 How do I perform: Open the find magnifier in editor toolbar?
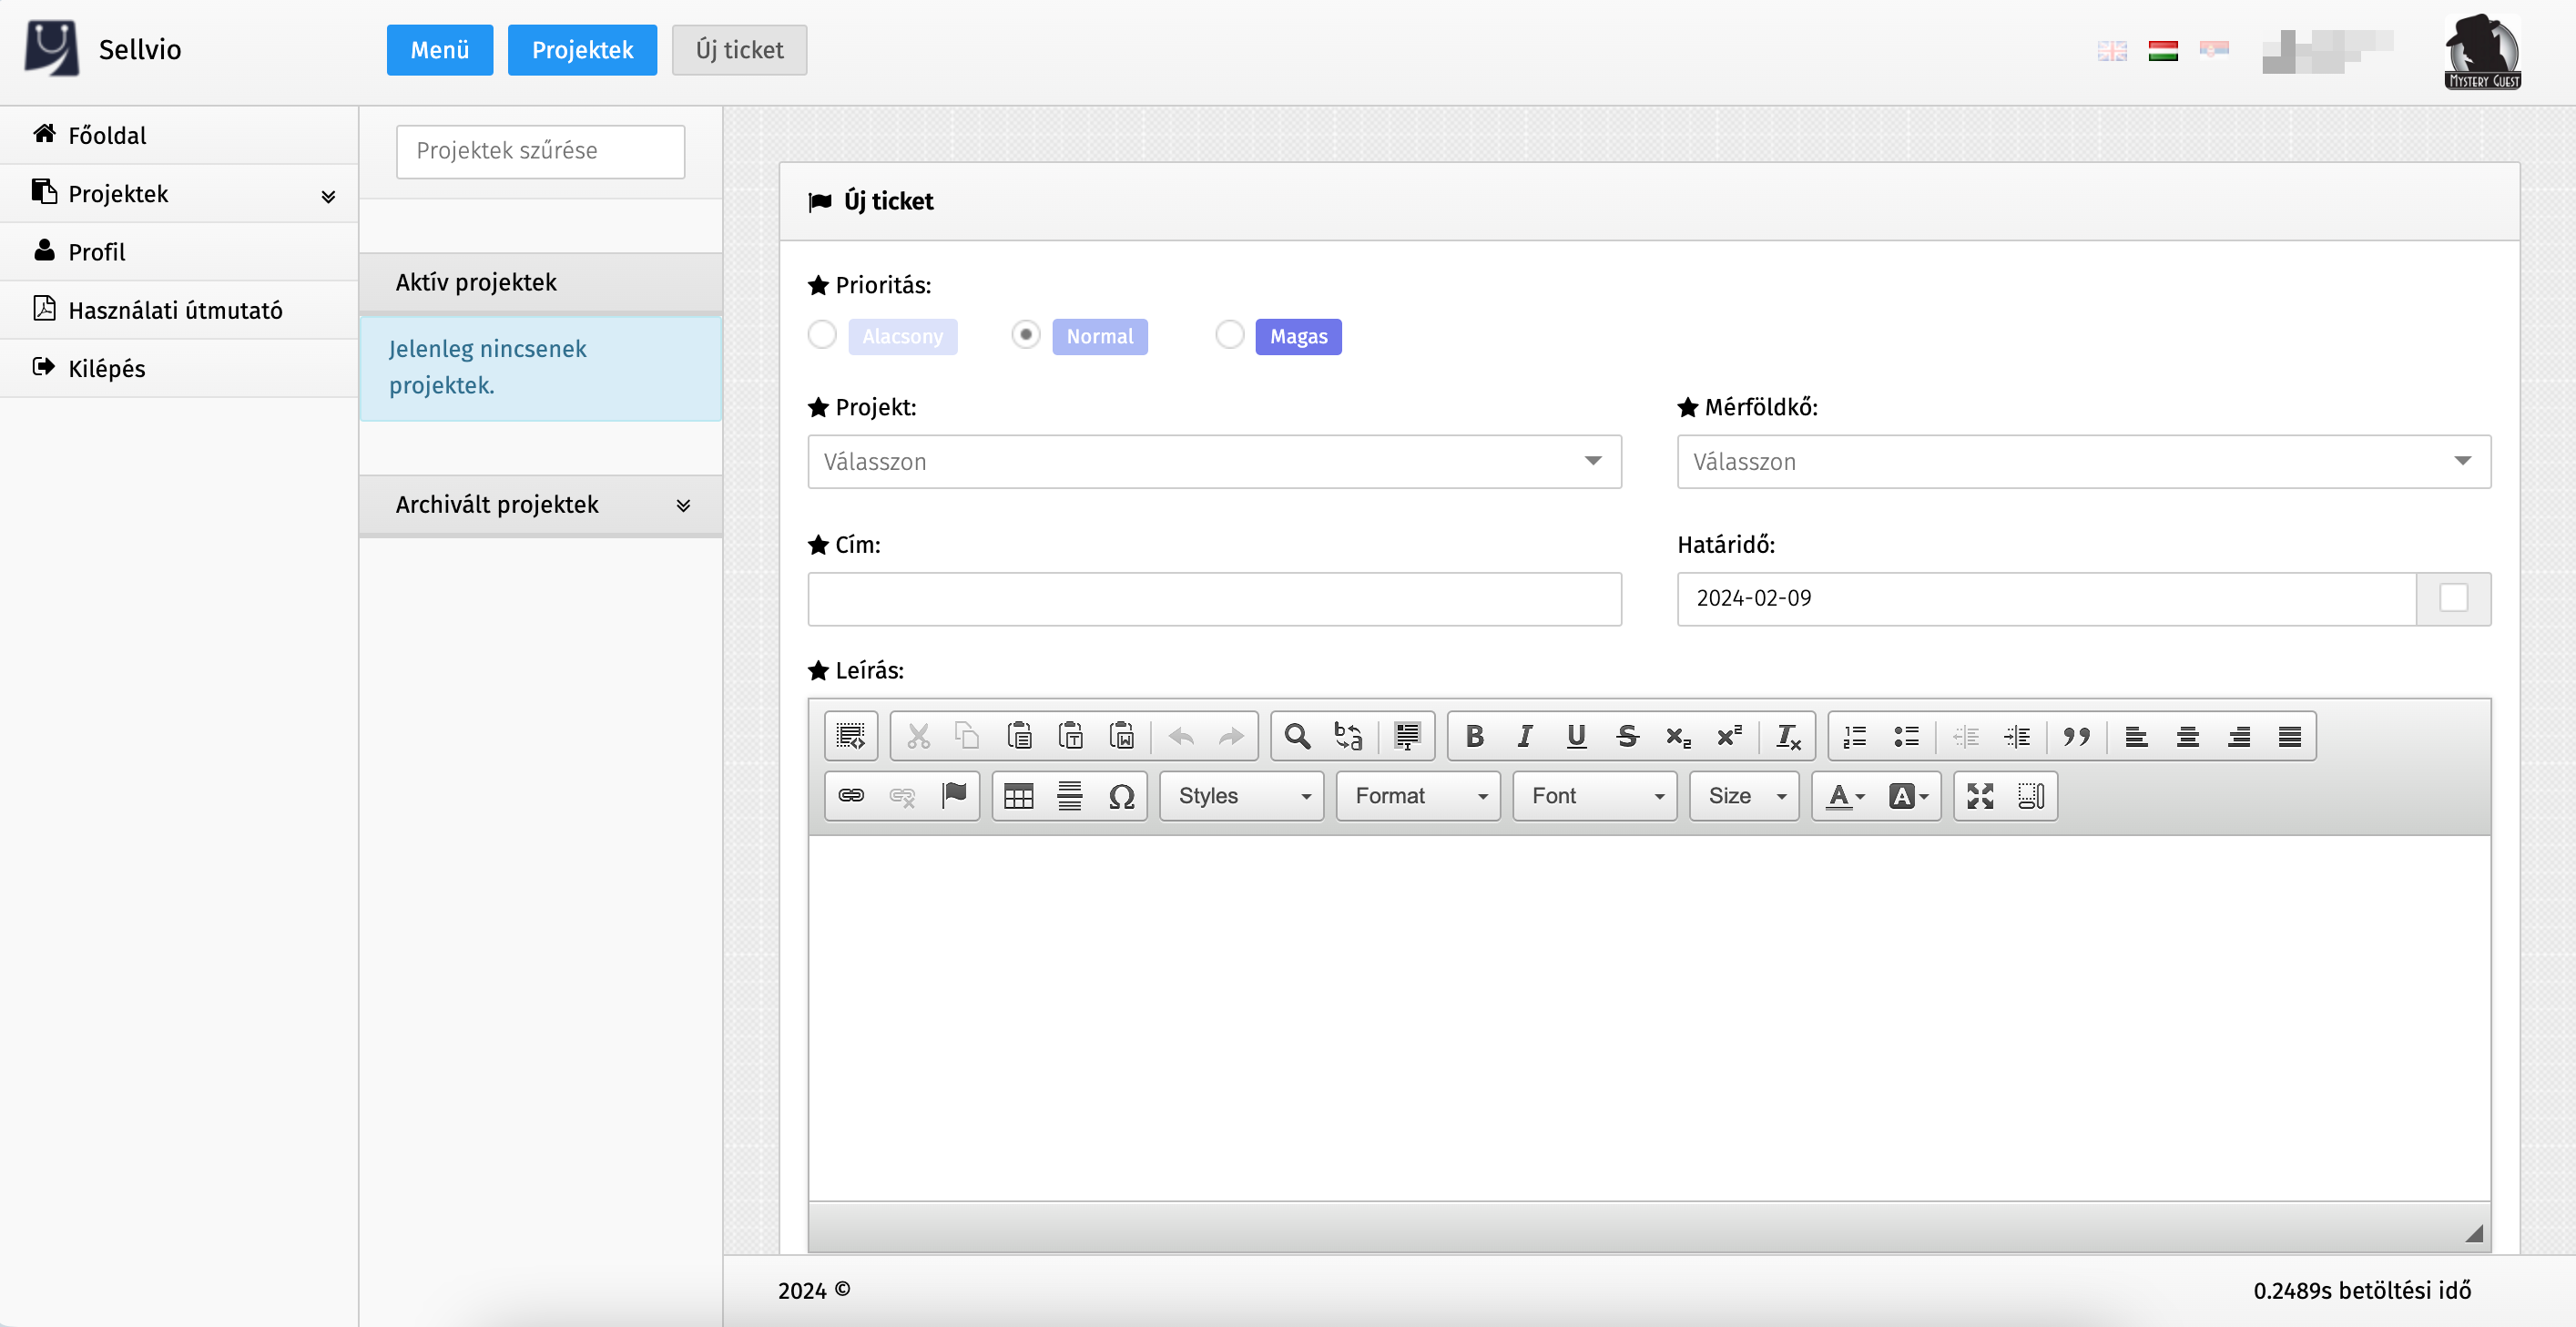click(1297, 737)
